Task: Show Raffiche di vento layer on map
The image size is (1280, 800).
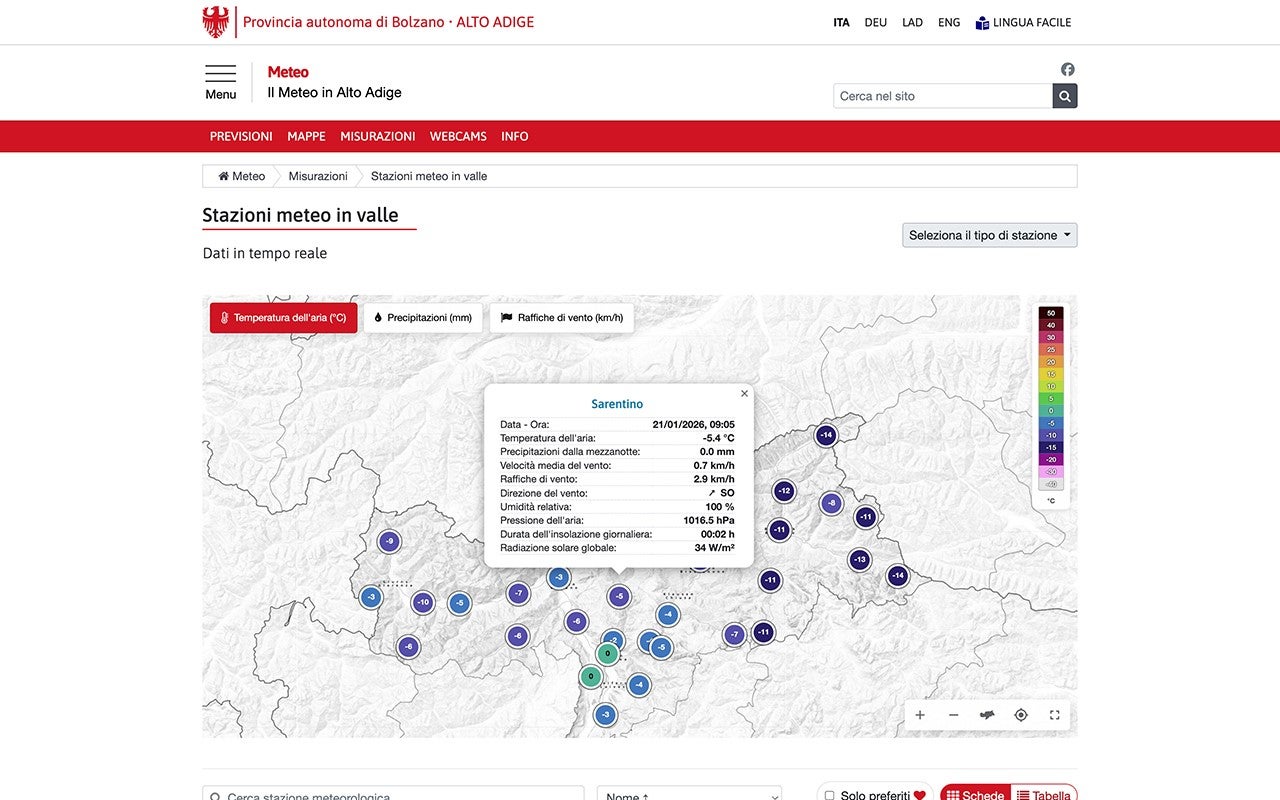Action: pyautogui.click(x=562, y=318)
